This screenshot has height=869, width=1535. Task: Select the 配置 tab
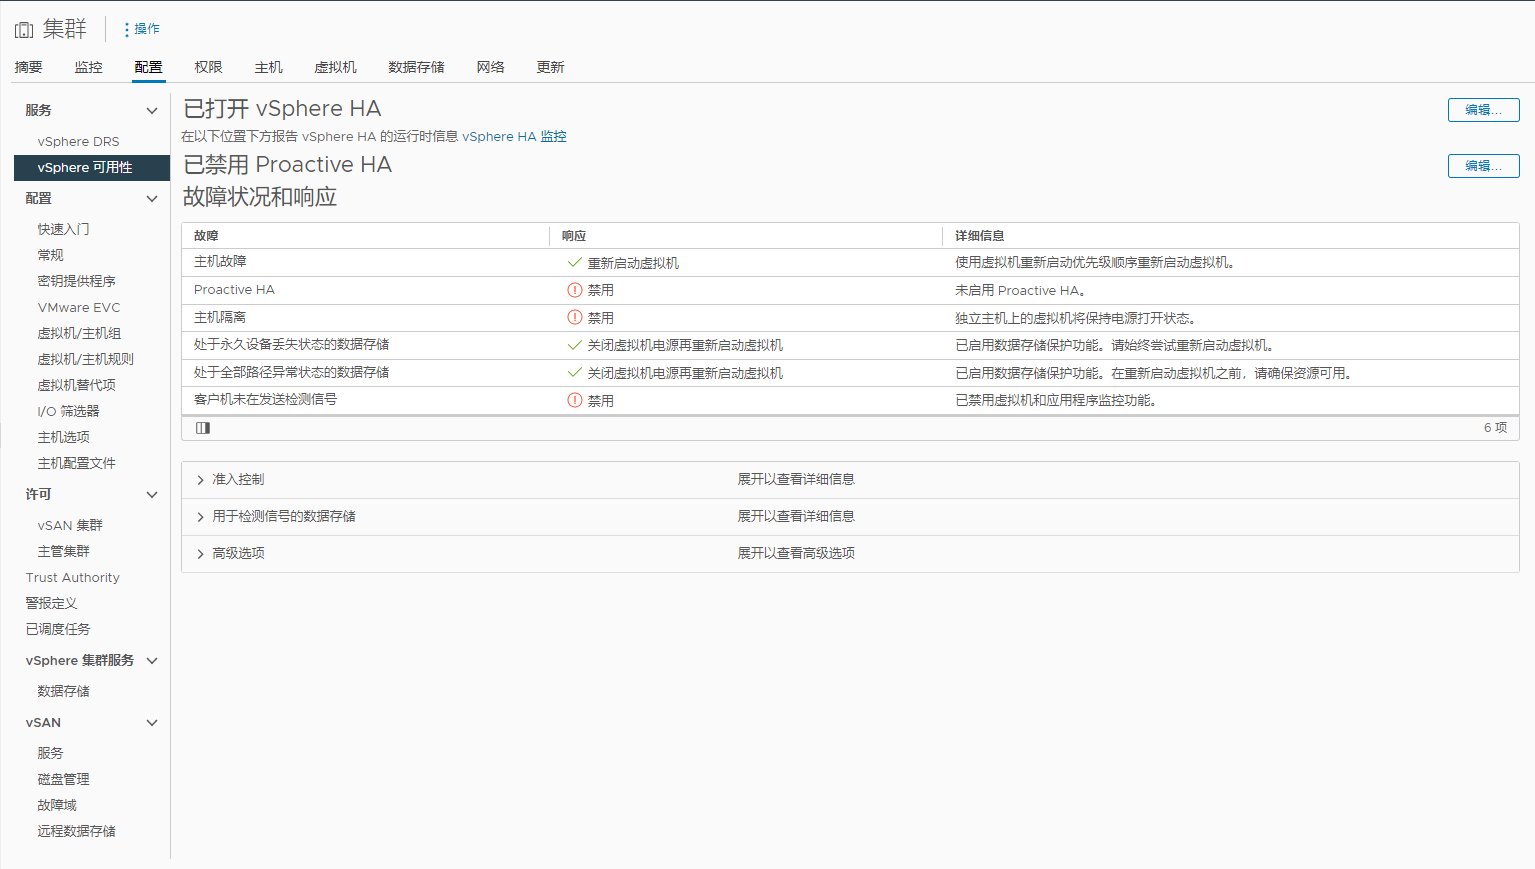[148, 67]
